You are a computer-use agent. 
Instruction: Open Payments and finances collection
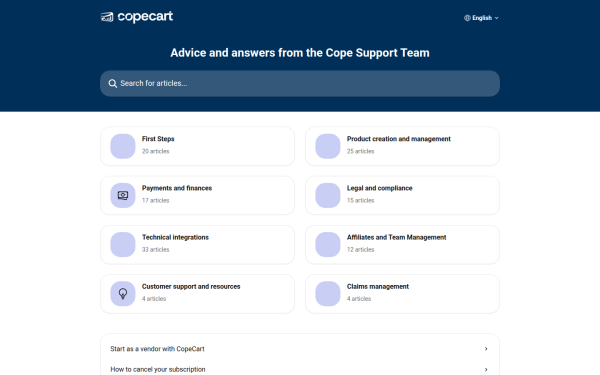197,196
